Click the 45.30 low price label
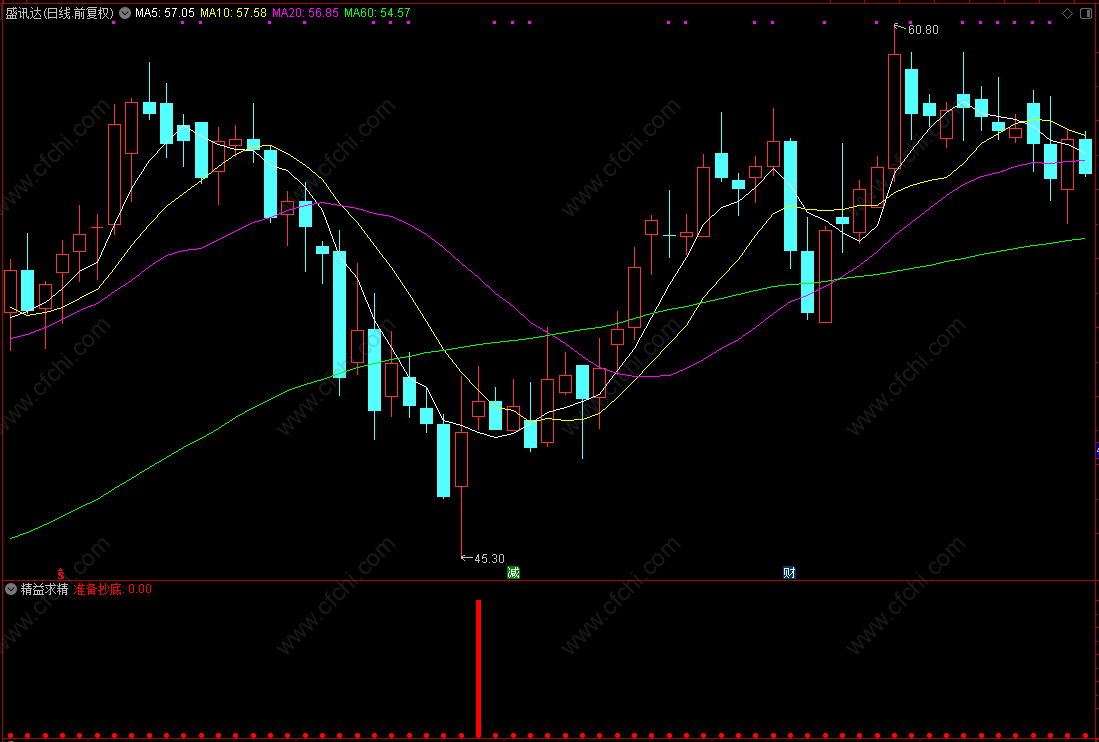The image size is (1099, 742). pos(489,558)
